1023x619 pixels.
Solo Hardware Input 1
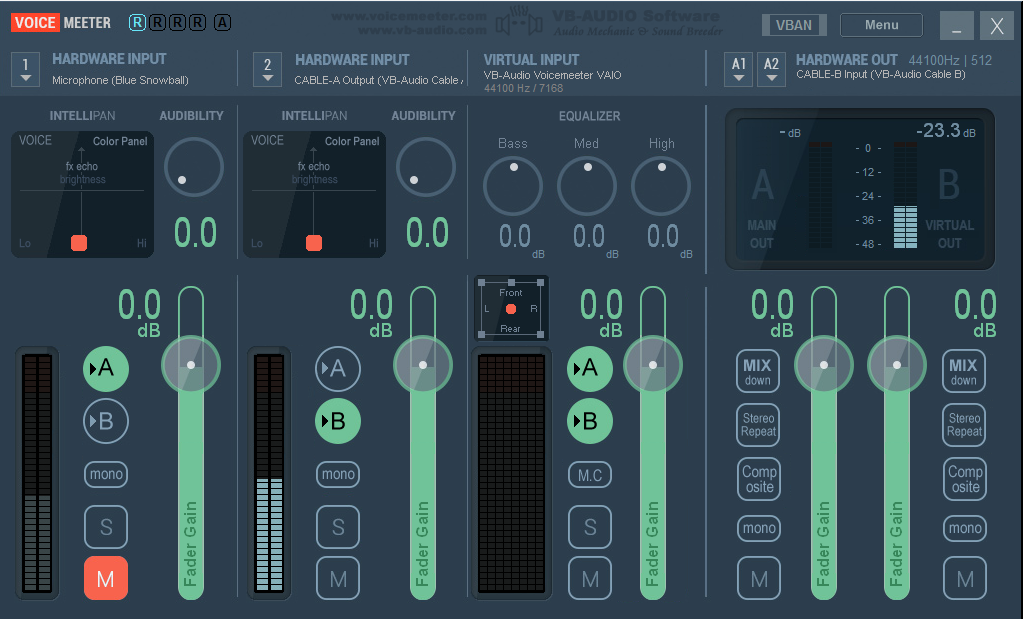pyautogui.click(x=106, y=526)
